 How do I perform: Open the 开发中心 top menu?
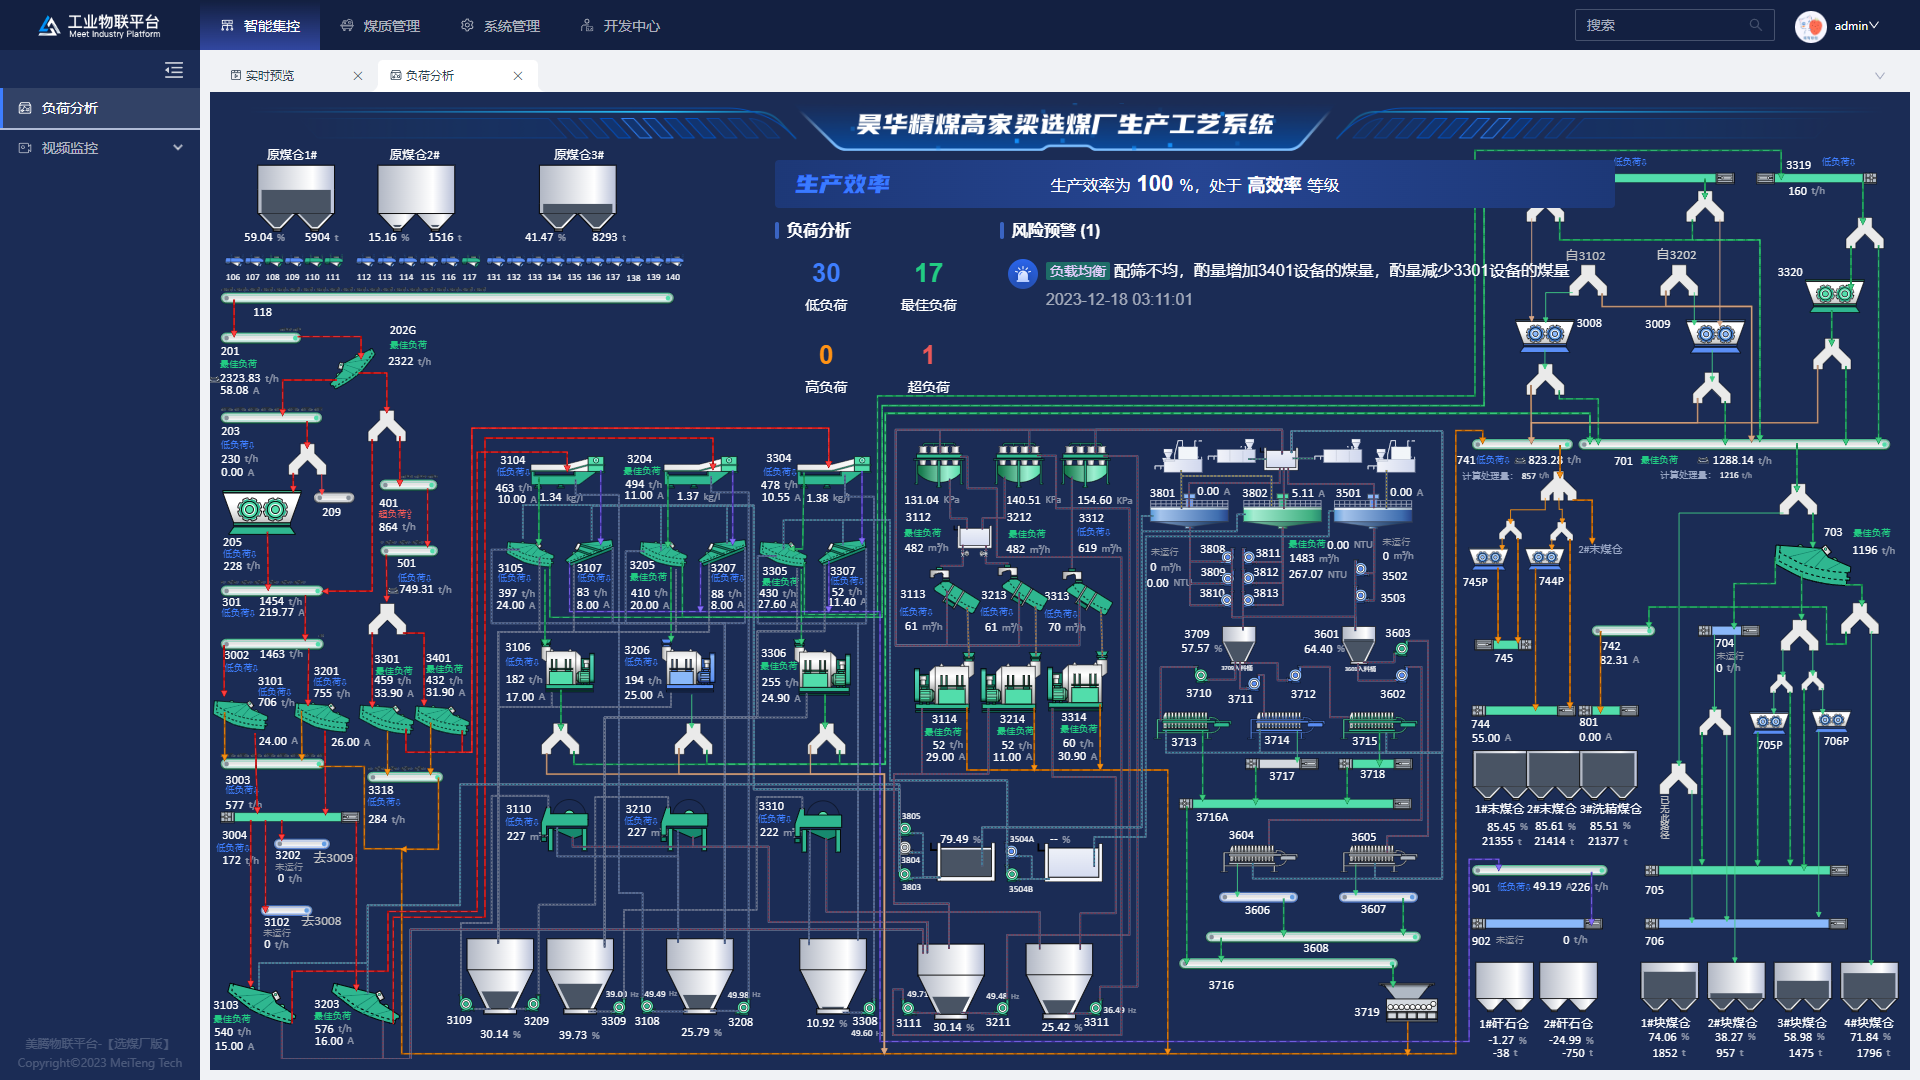pyautogui.click(x=620, y=25)
